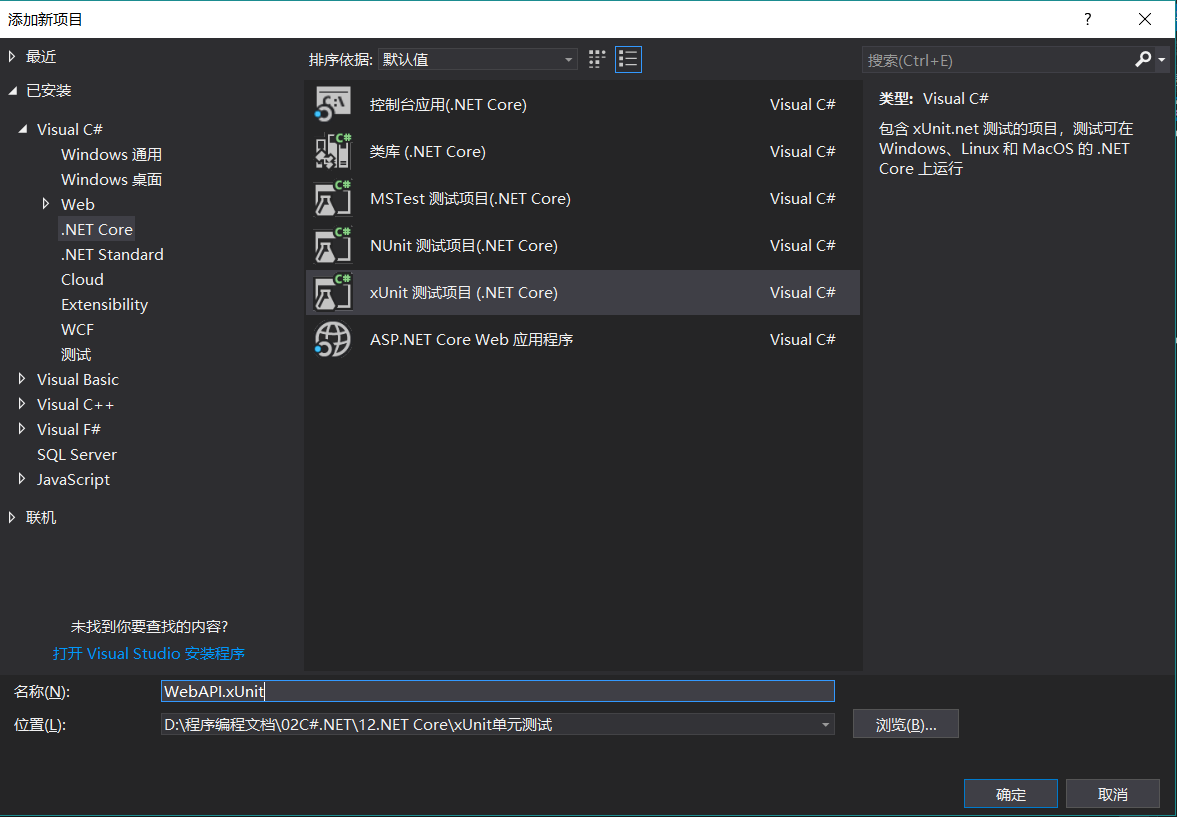Expand the 最近 node
The image size is (1177, 817).
pyautogui.click(x=12, y=56)
